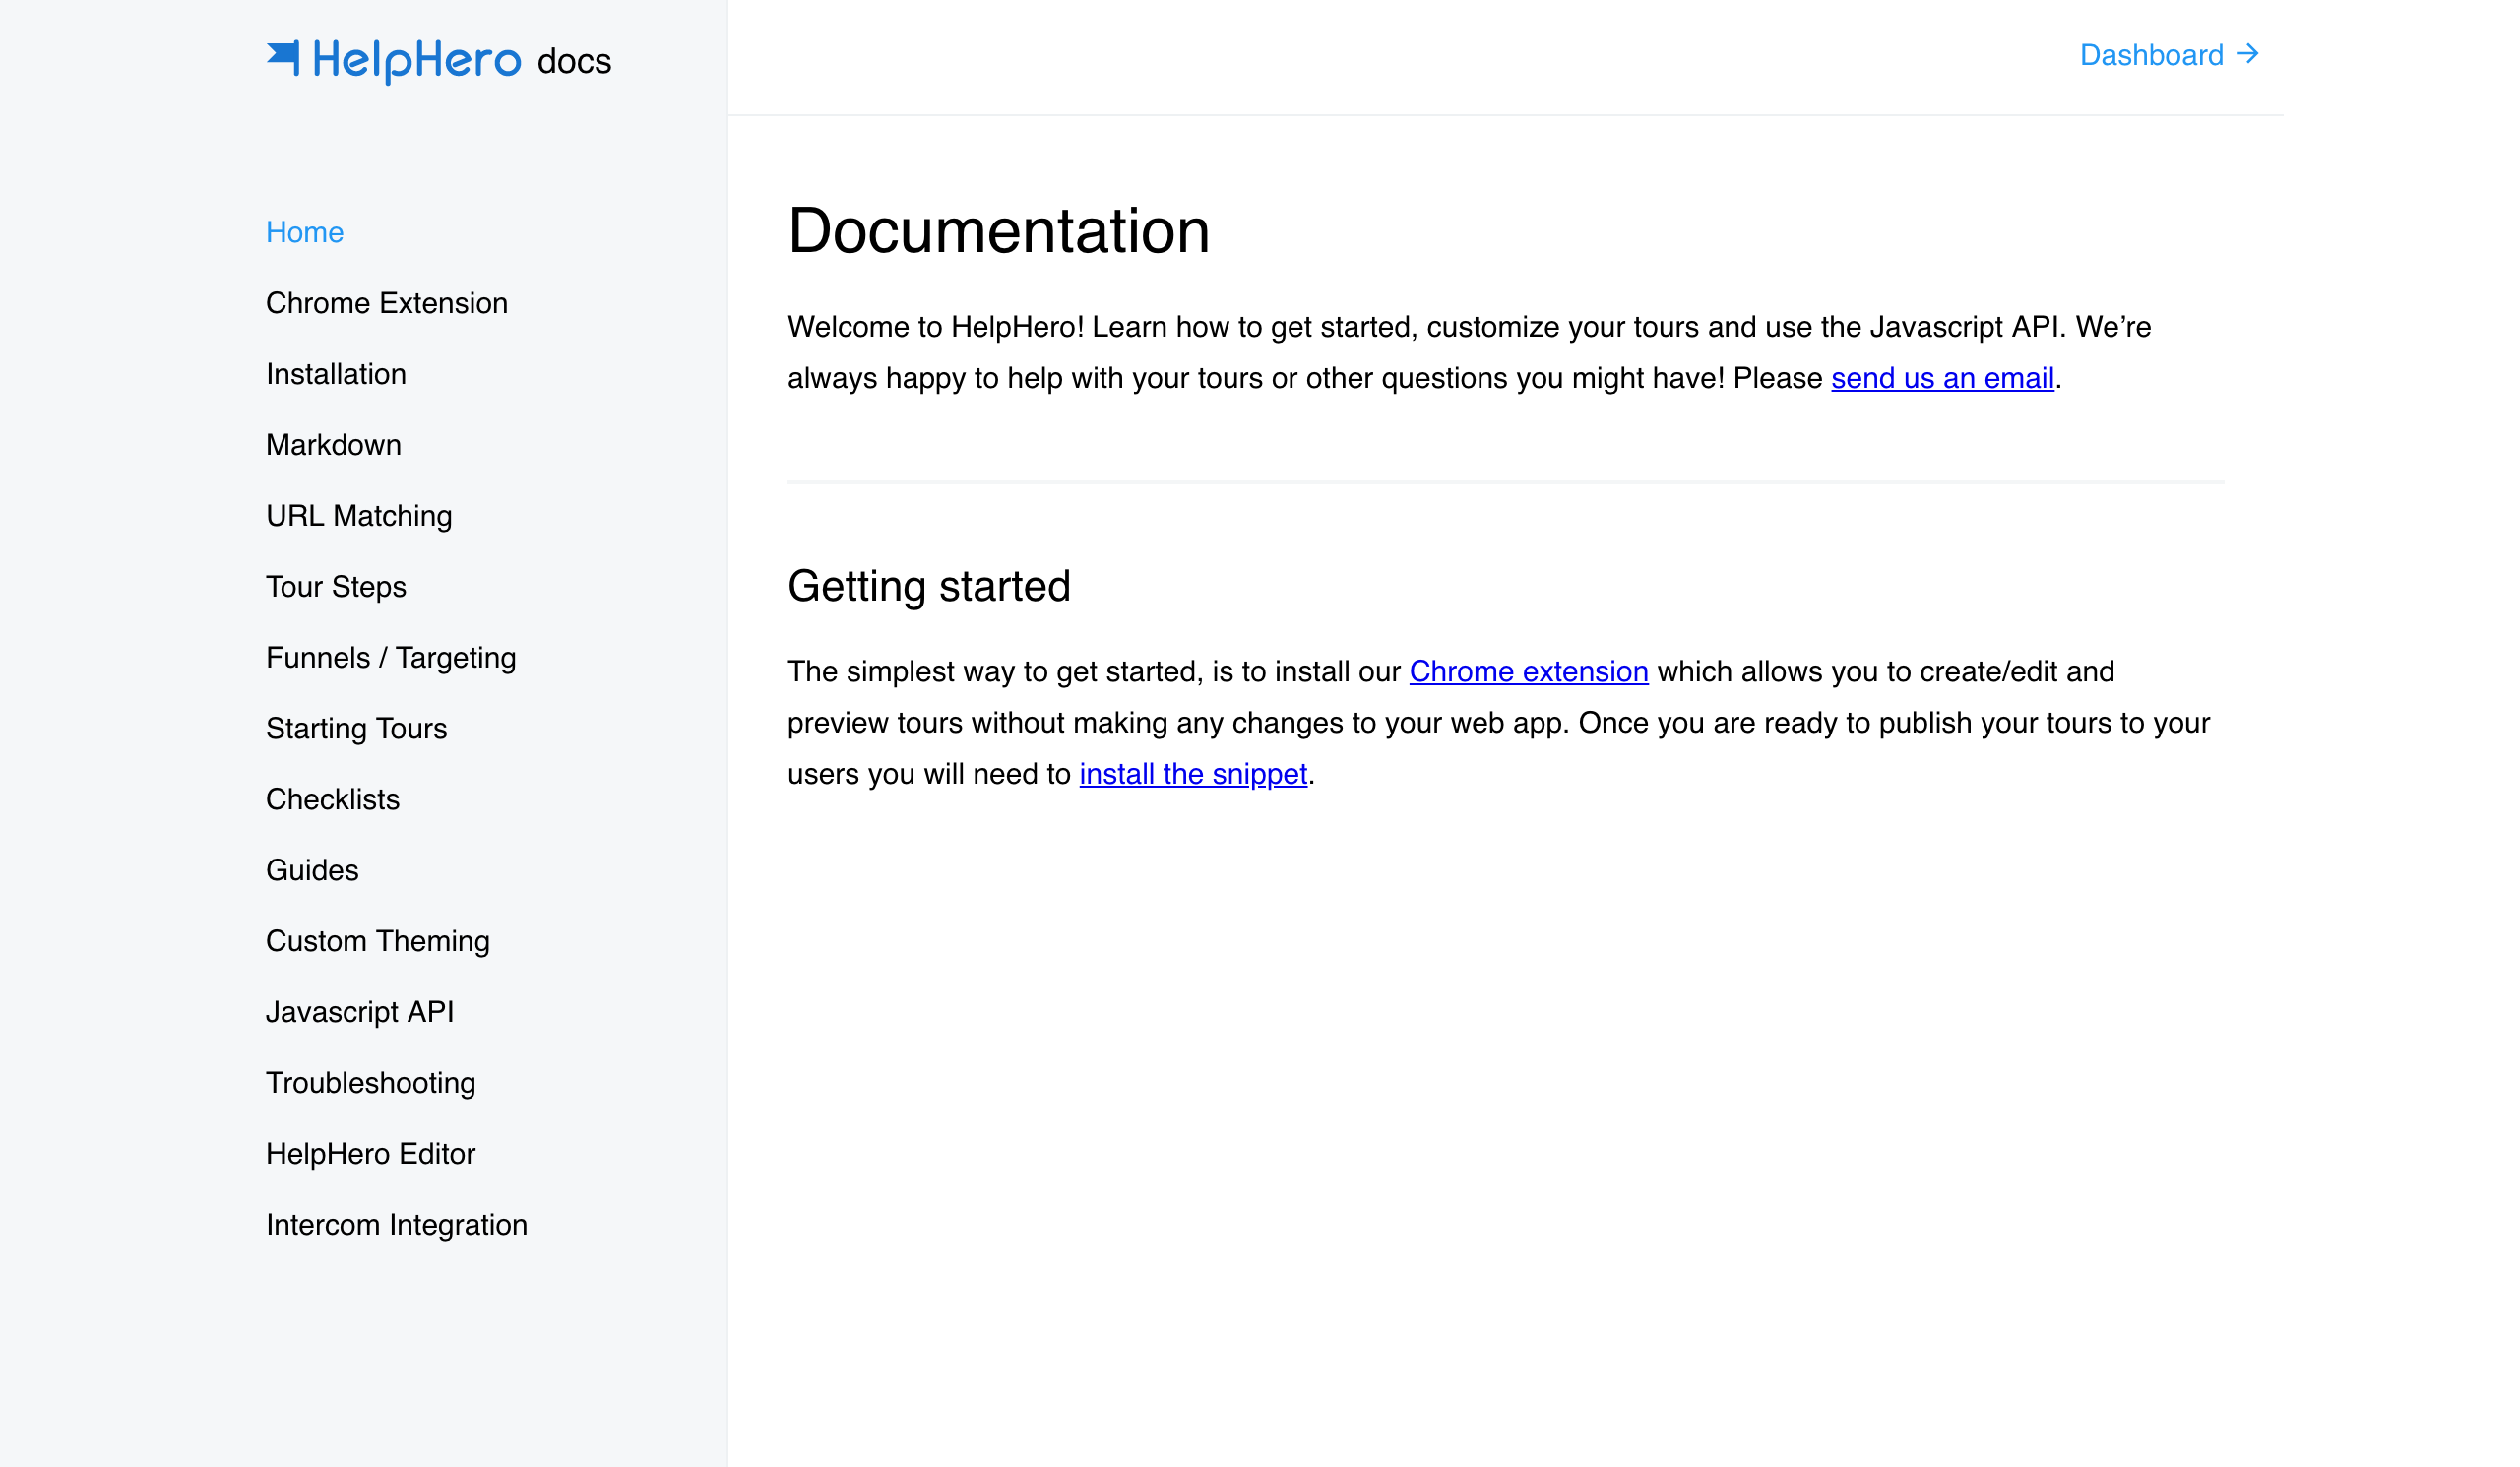Select Intercom Integration item
Image resolution: width=2520 pixels, height=1467 pixels.
point(396,1226)
